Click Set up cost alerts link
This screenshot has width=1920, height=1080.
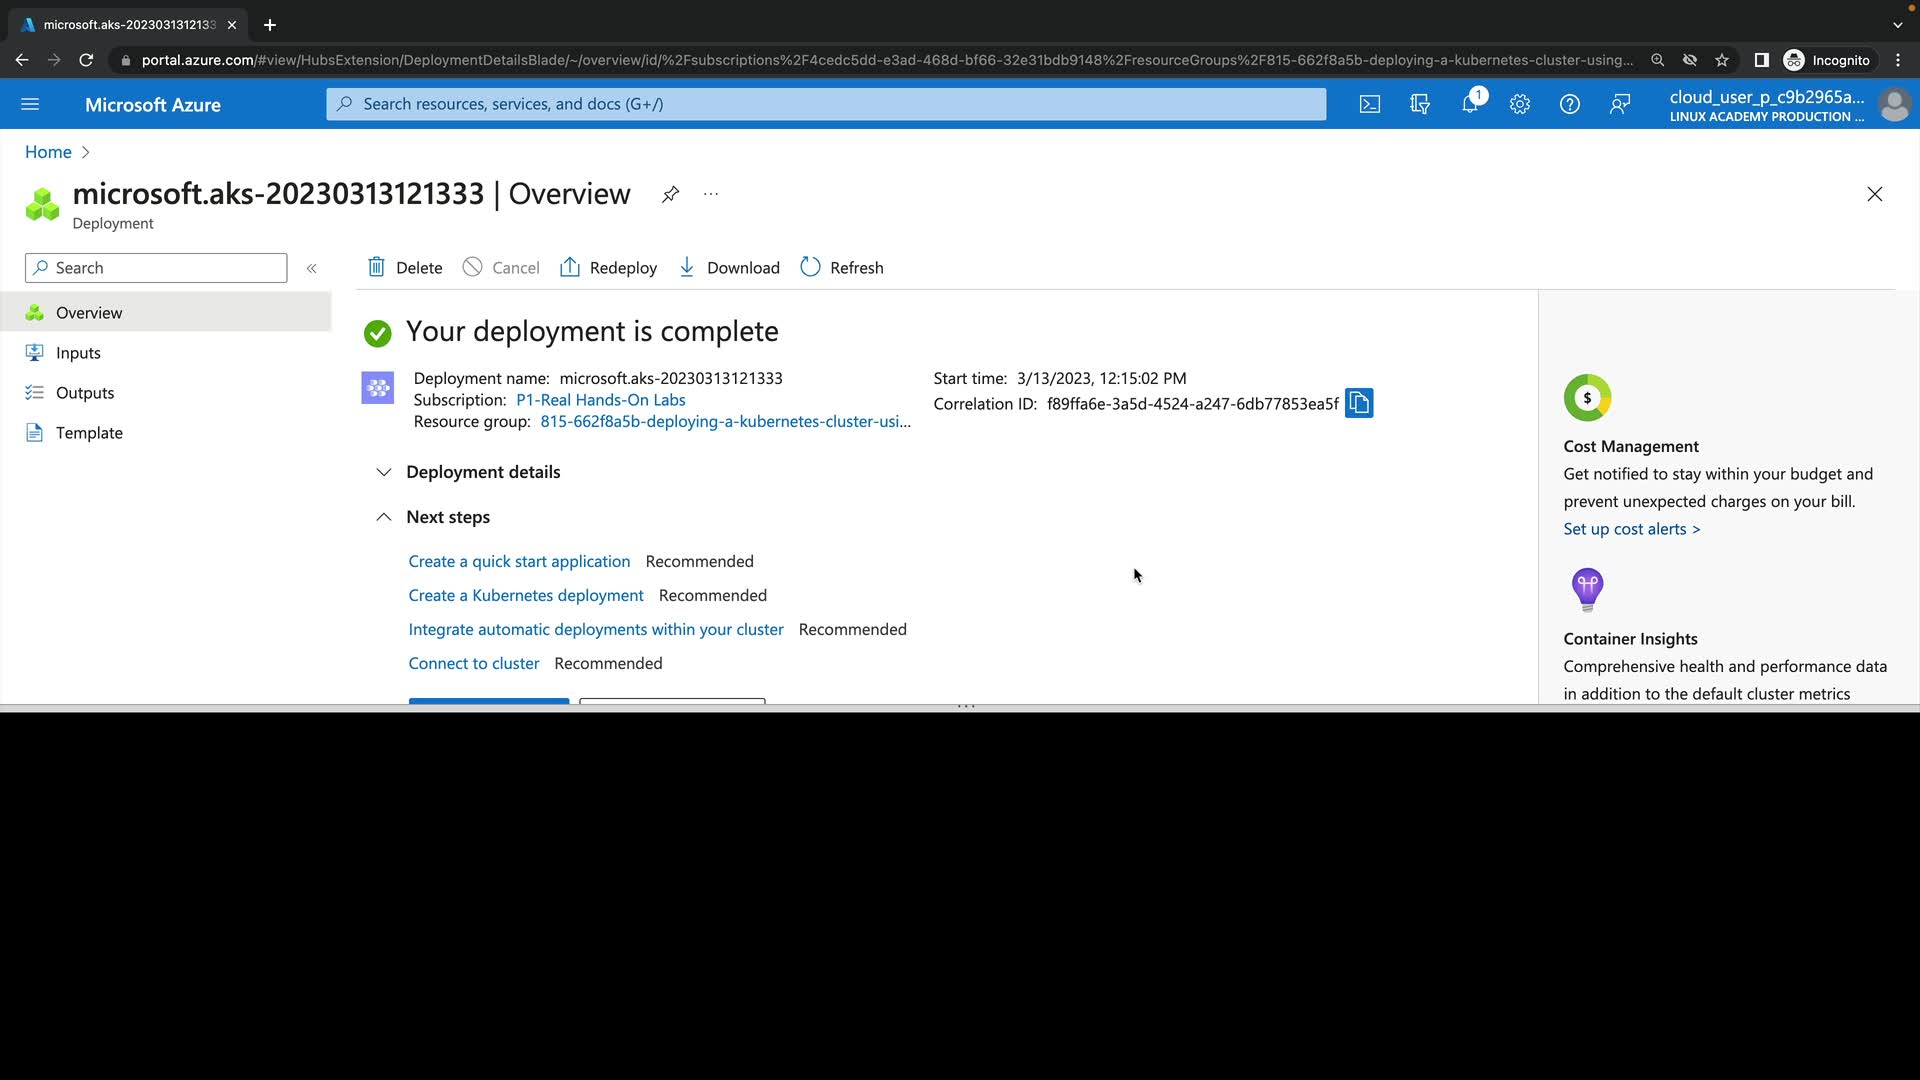tap(1631, 529)
